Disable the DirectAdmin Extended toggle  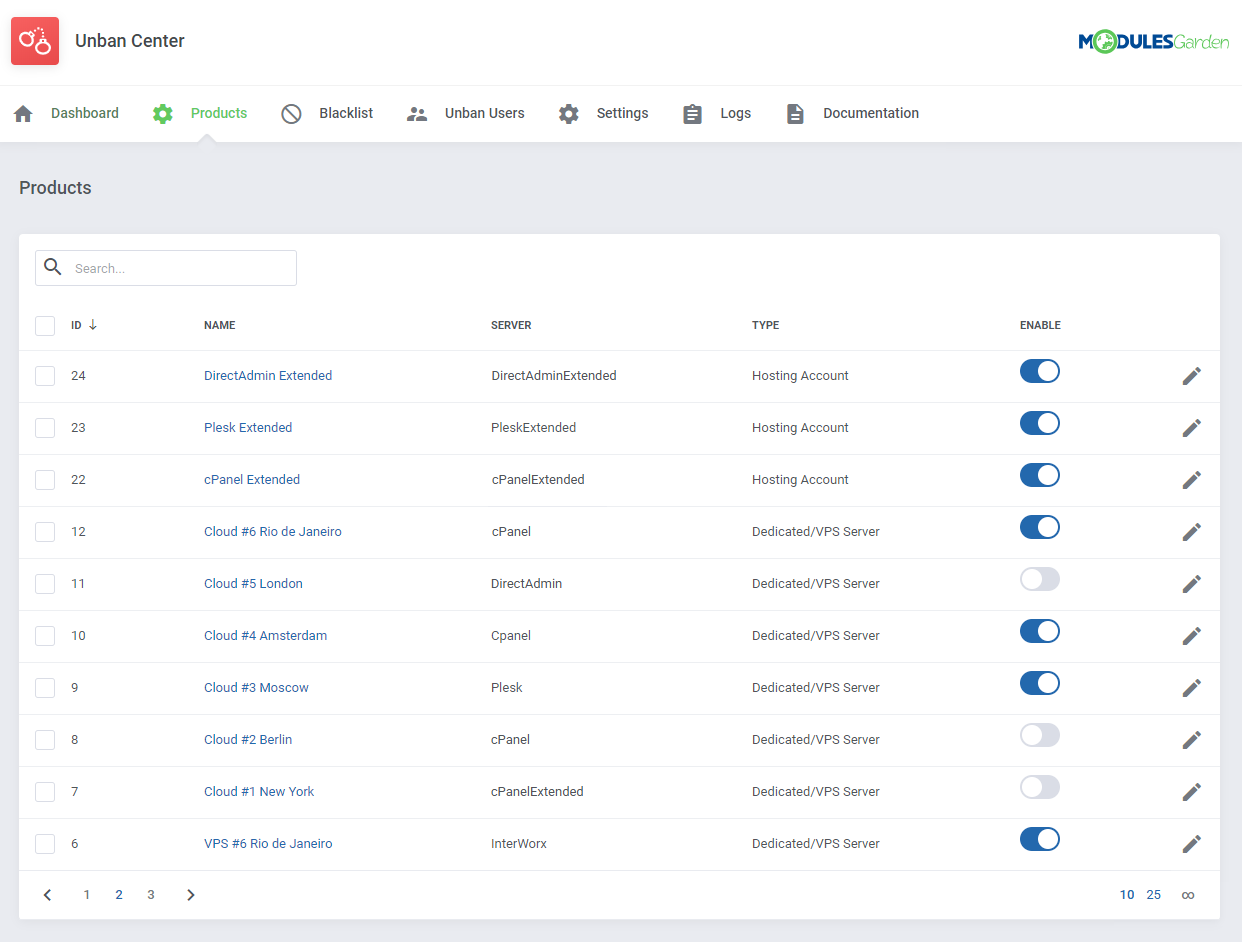coord(1039,371)
